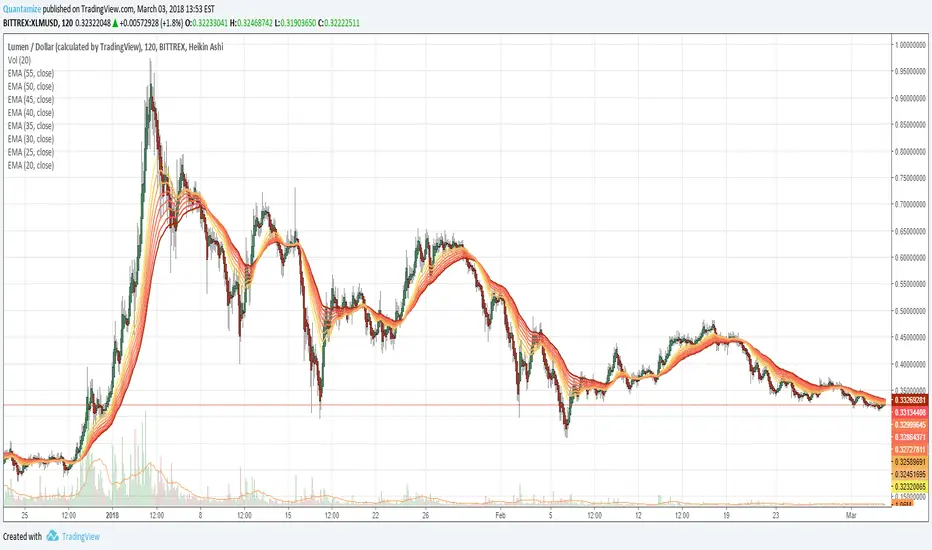Click the 26 date on time axis
The height and width of the screenshot is (550, 932).
click(426, 516)
